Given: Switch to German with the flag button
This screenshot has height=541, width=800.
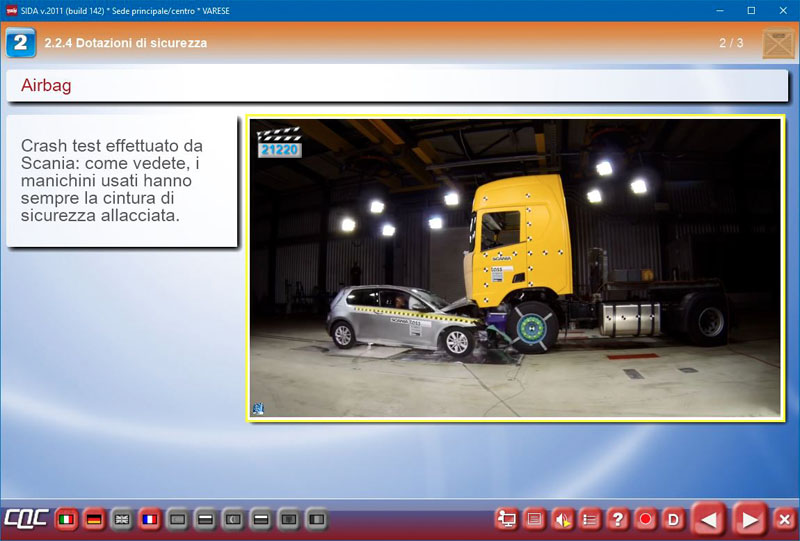Looking at the screenshot, I should (94, 519).
